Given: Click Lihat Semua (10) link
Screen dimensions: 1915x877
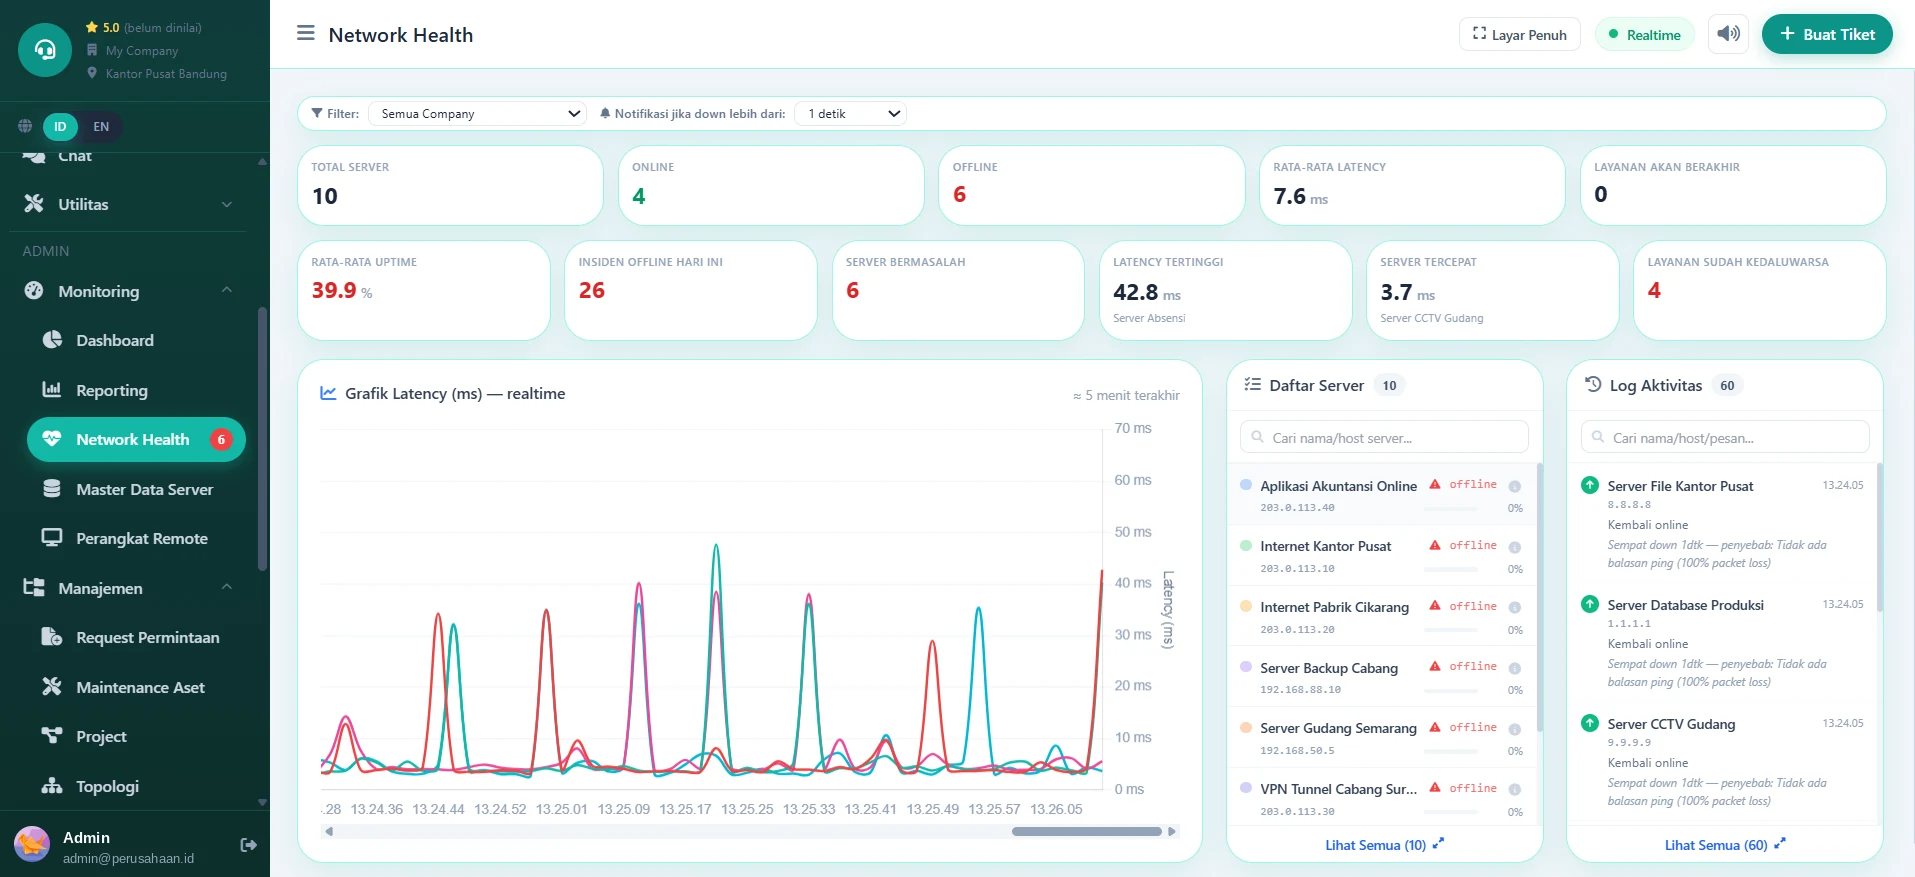Looking at the screenshot, I should [x=1384, y=845].
